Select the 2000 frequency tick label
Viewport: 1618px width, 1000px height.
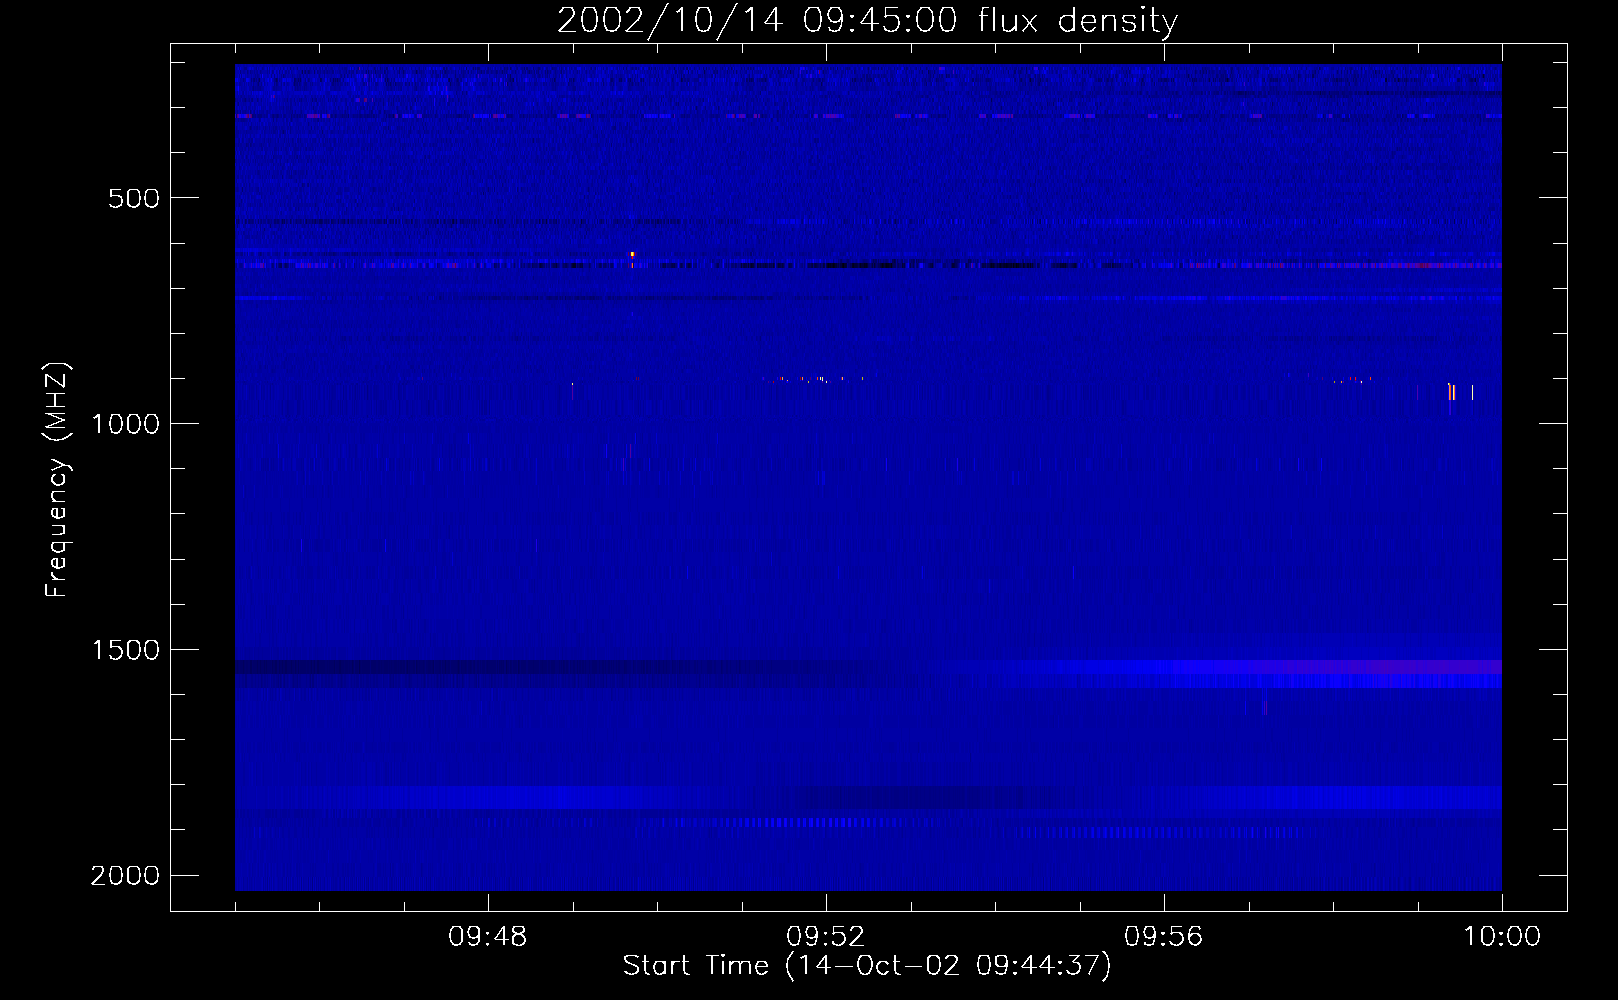point(125,876)
